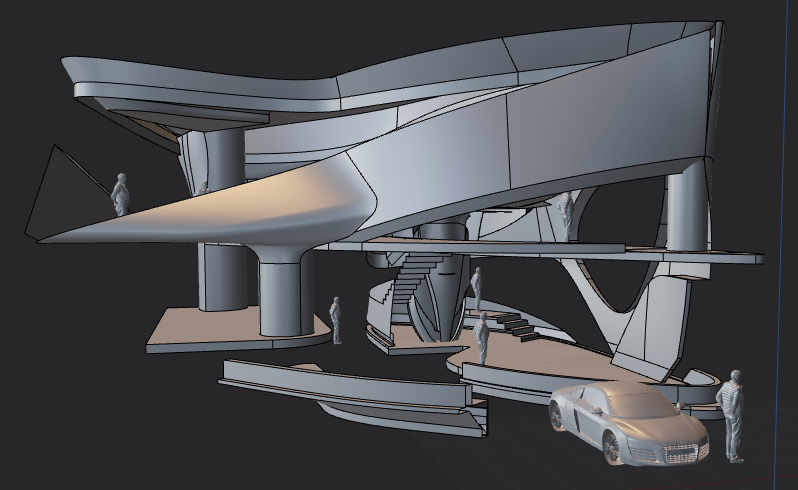Click the figure on the lower platform near steps
798x490 pixels.
click(x=483, y=337)
